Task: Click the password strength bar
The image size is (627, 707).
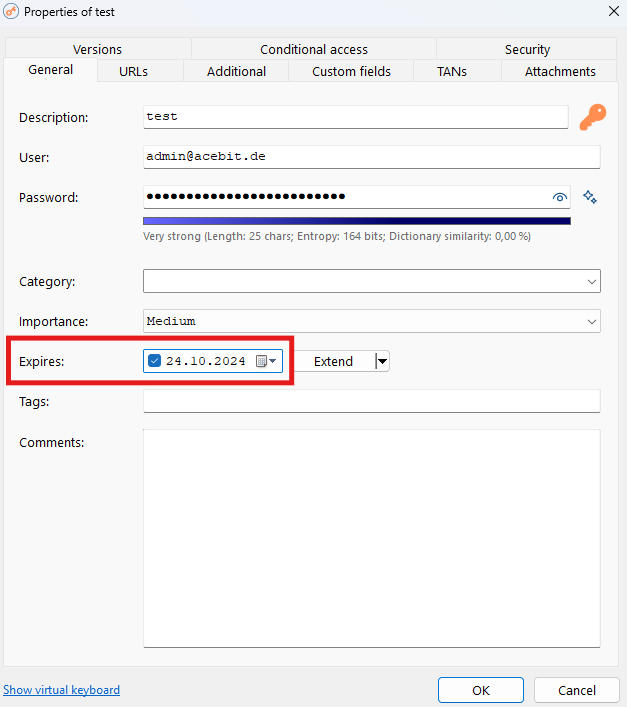Action: (357, 221)
